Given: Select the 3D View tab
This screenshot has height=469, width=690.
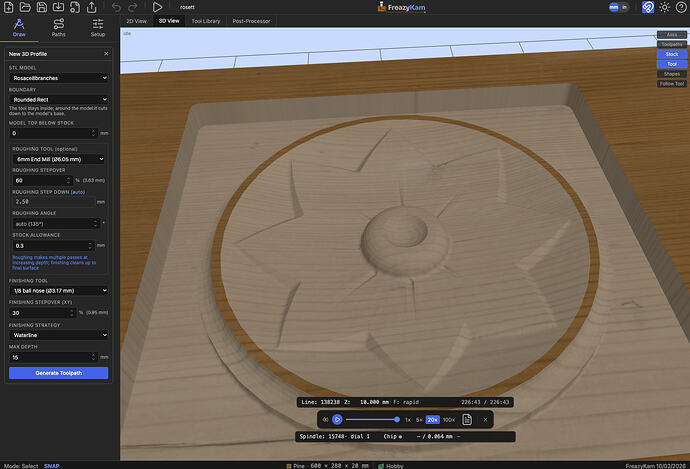Looking at the screenshot, I should tap(169, 21).
